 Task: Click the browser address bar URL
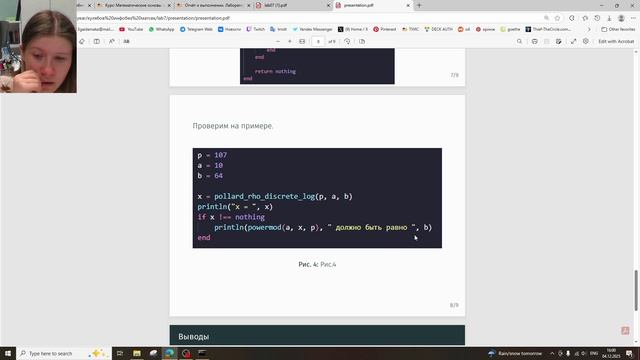click(153, 18)
